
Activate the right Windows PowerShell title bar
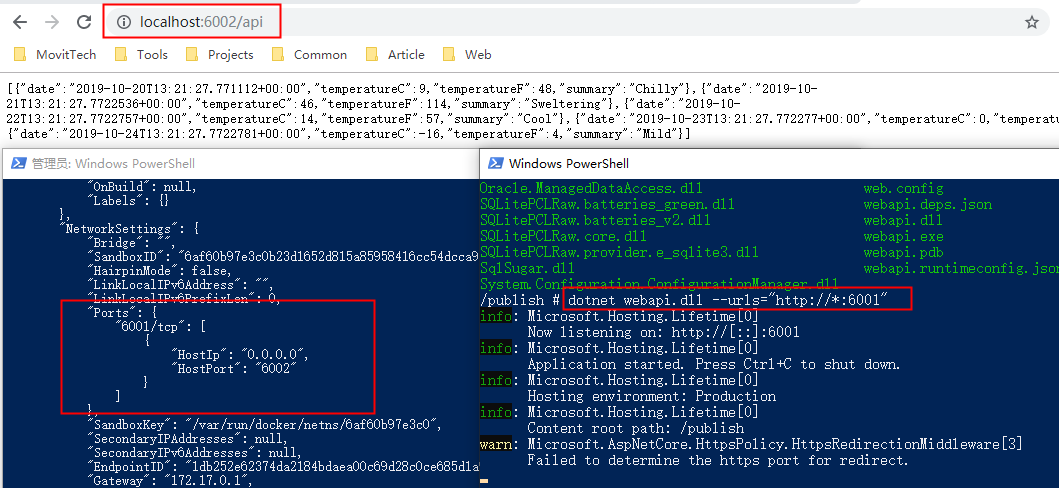coord(769,163)
